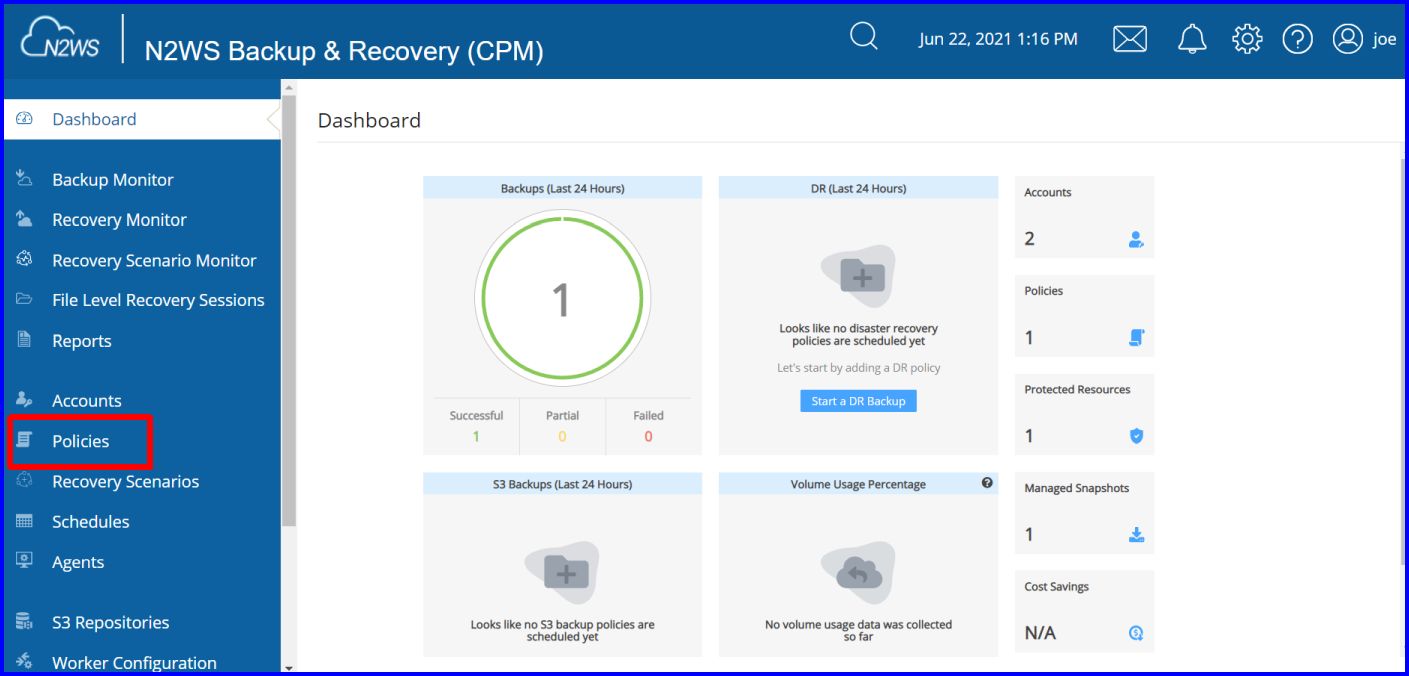This screenshot has width=1409, height=676.
Task: Open notifications bell icon
Action: [1192, 39]
